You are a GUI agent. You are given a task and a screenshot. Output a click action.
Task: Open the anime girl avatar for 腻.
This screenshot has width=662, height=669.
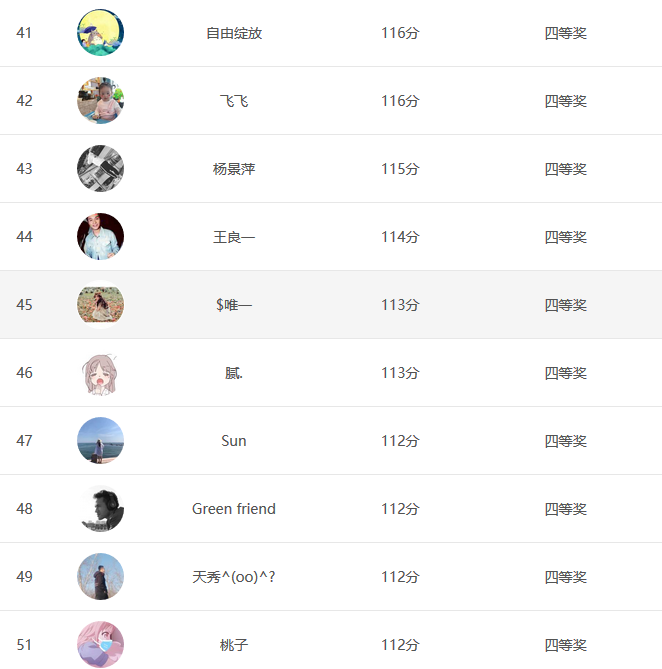[100, 373]
